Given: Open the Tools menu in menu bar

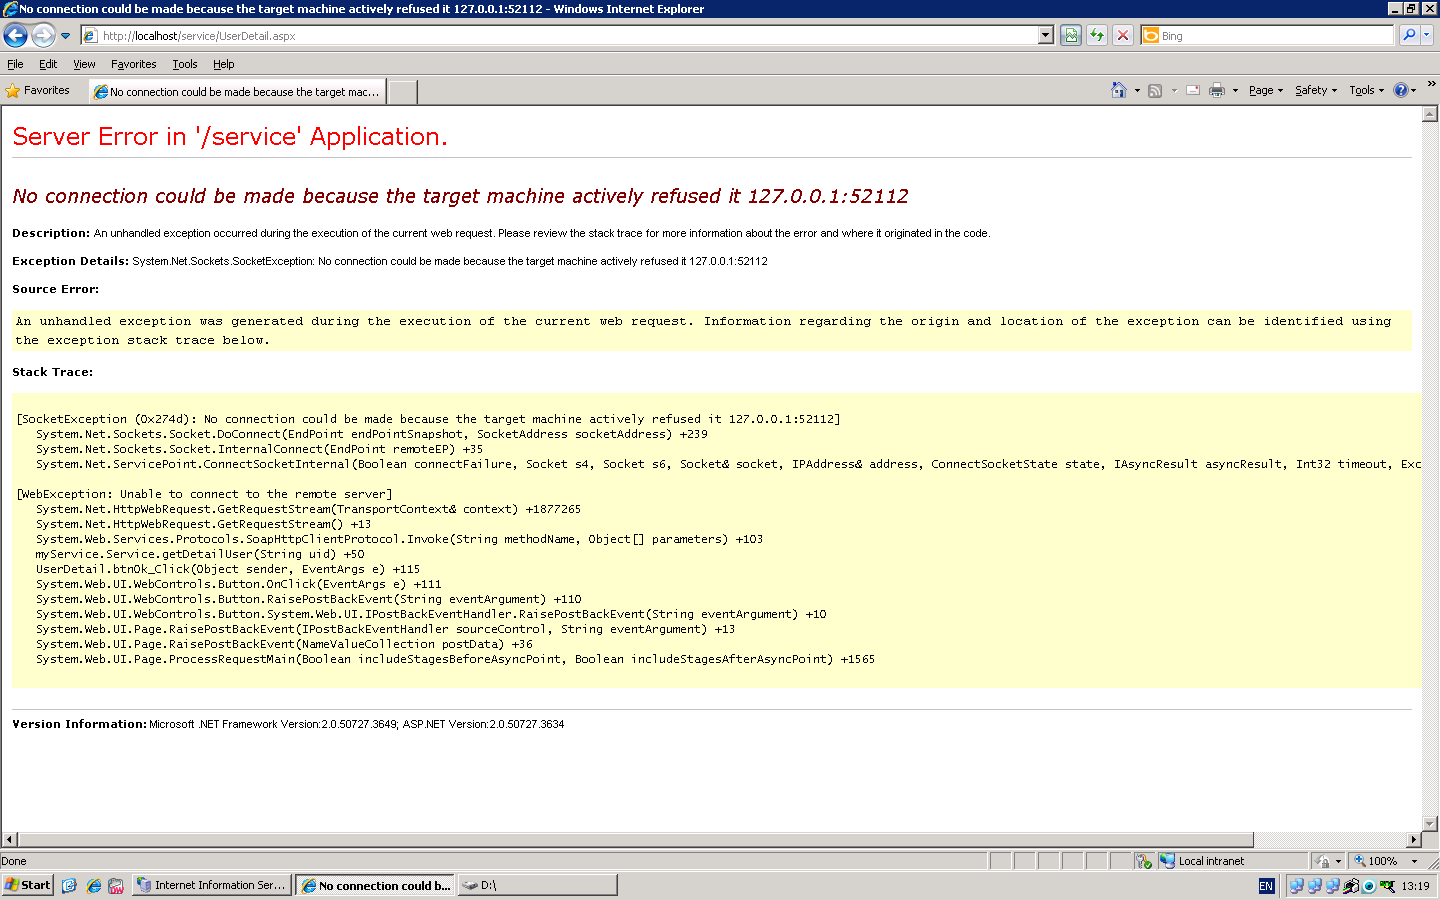Looking at the screenshot, I should coord(185,64).
